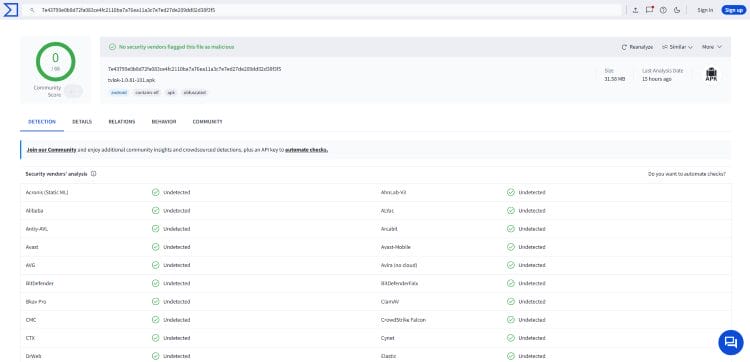
Task: Click the Avast-Mobile check icon
Action: (x=511, y=247)
